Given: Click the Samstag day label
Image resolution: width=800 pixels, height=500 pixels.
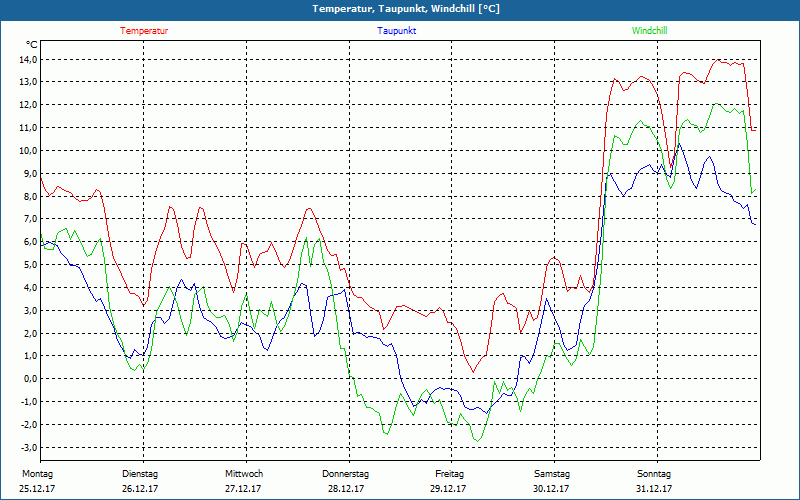Looking at the screenshot, I should coord(552,474).
